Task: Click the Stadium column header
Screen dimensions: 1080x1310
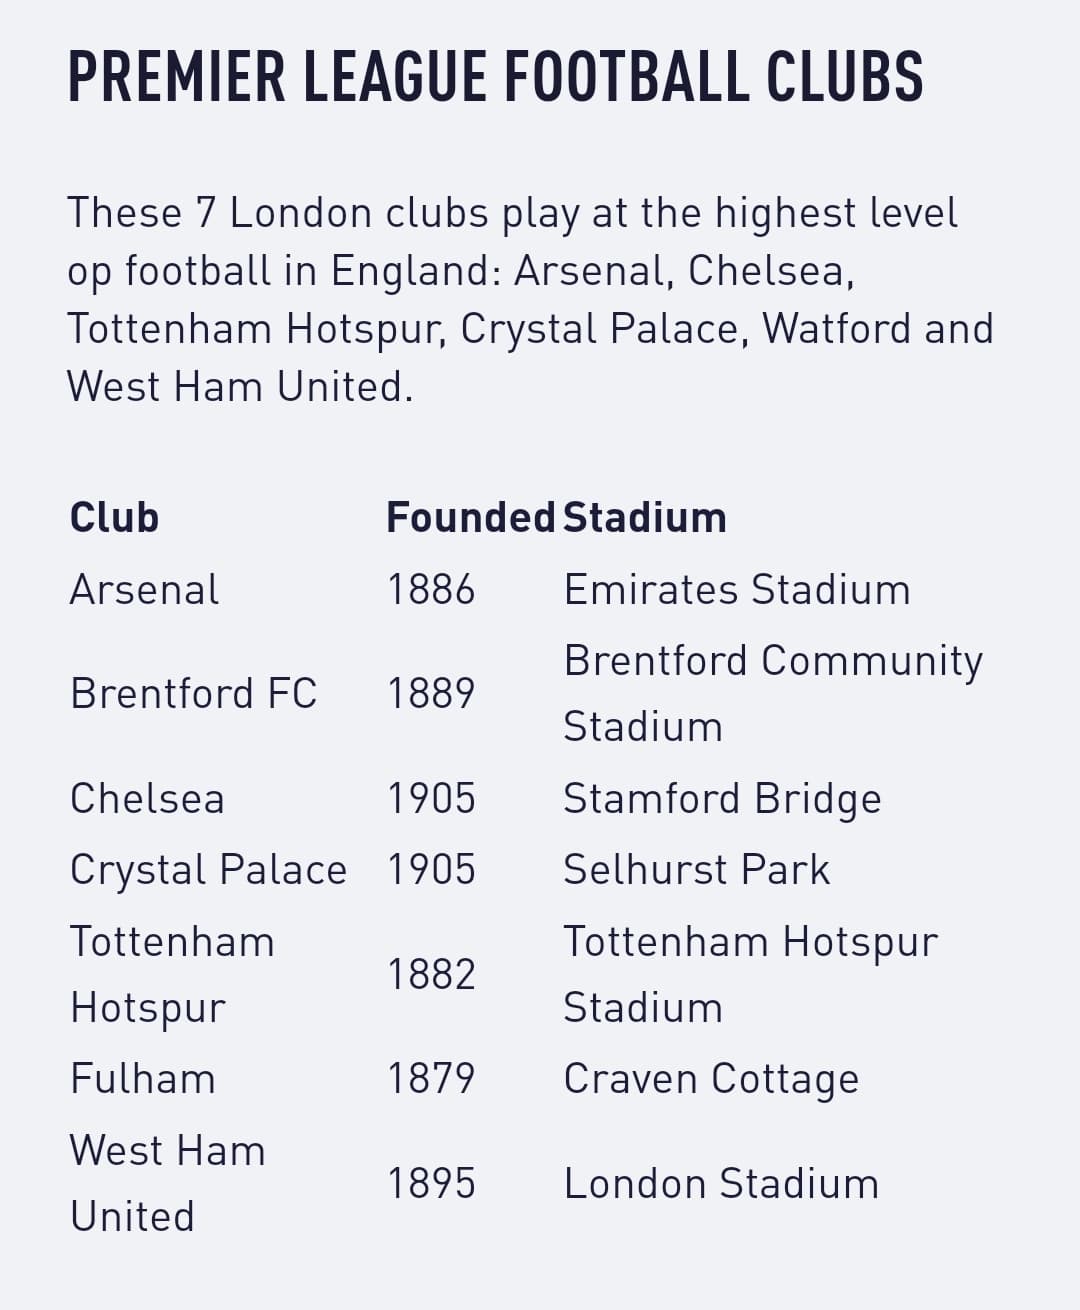Action: coord(645,518)
